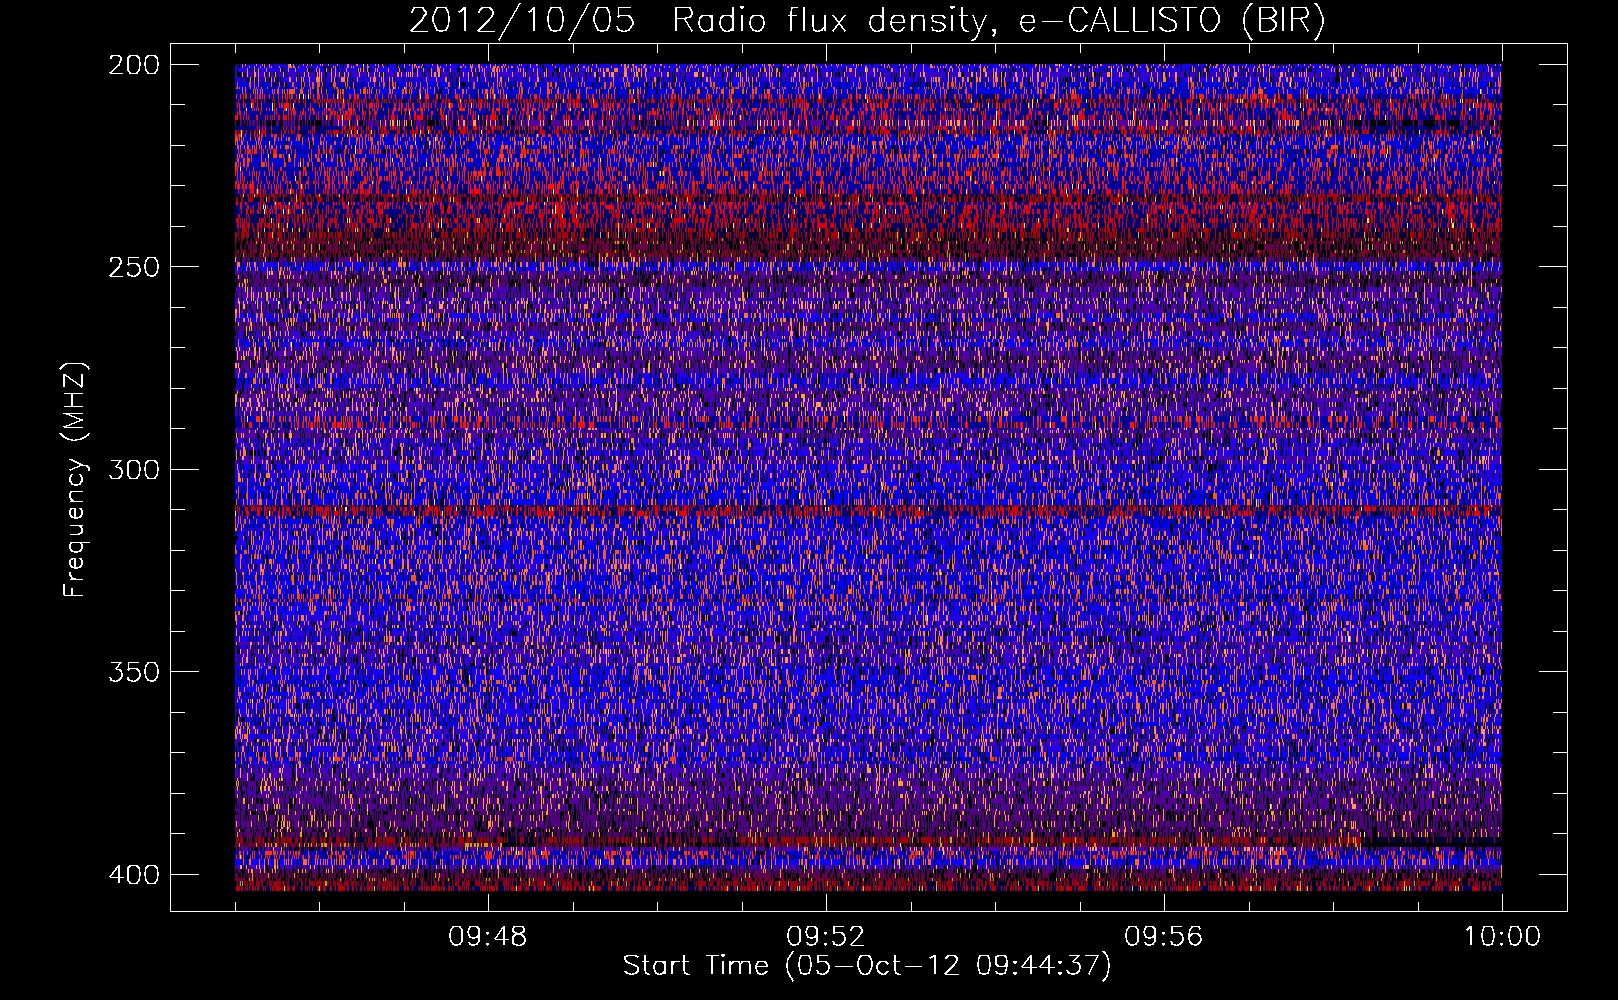
Task: Click the "250" frequency tick label
Action: pyautogui.click(x=134, y=267)
